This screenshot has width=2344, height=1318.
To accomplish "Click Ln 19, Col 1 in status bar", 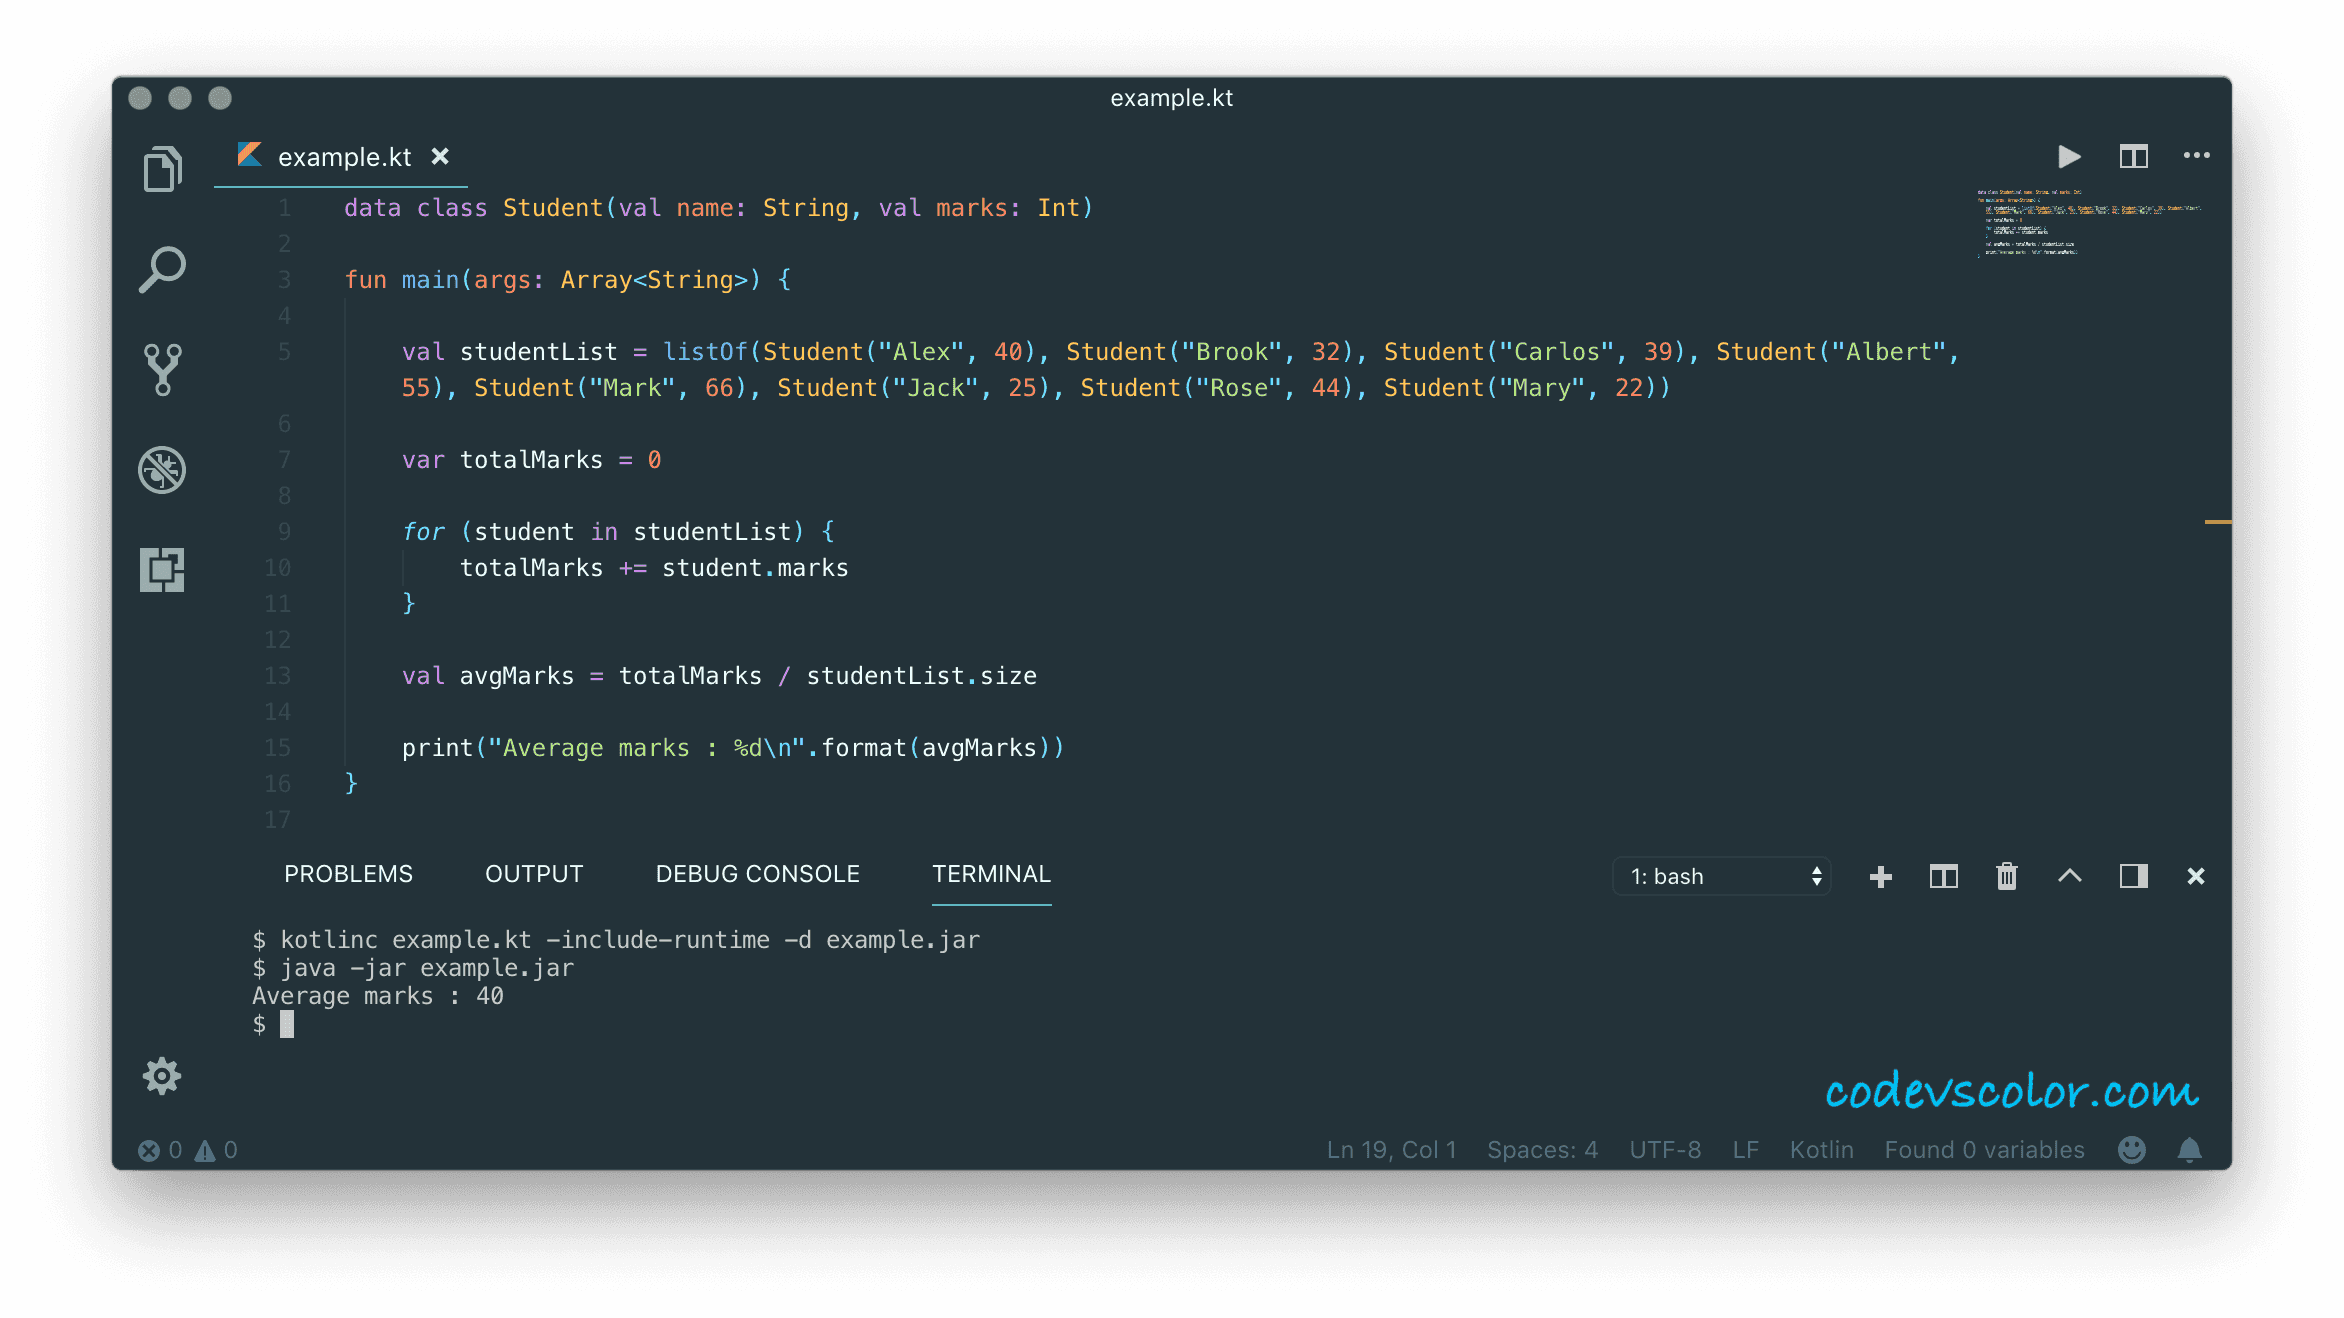I will coord(1391,1150).
